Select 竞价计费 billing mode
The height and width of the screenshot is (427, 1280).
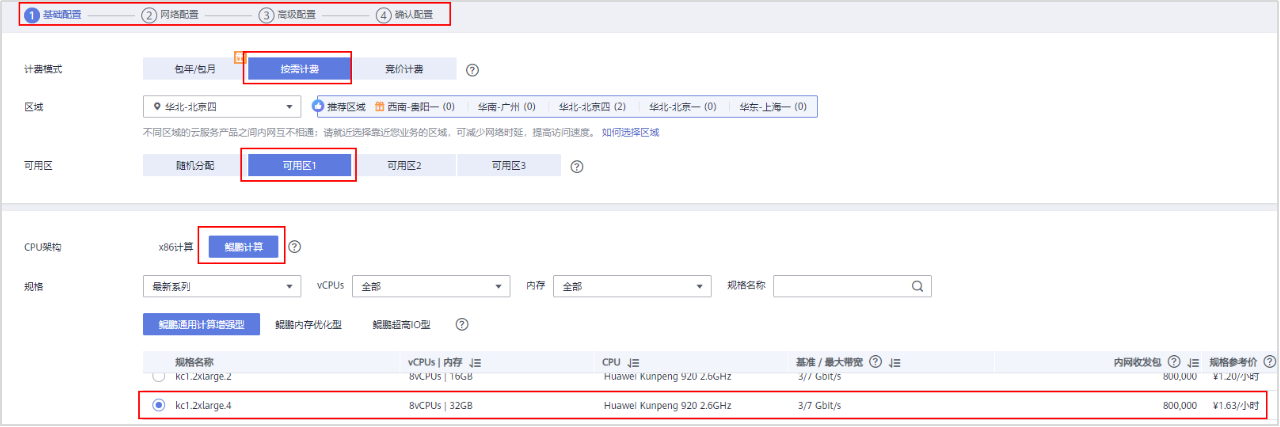(x=404, y=69)
